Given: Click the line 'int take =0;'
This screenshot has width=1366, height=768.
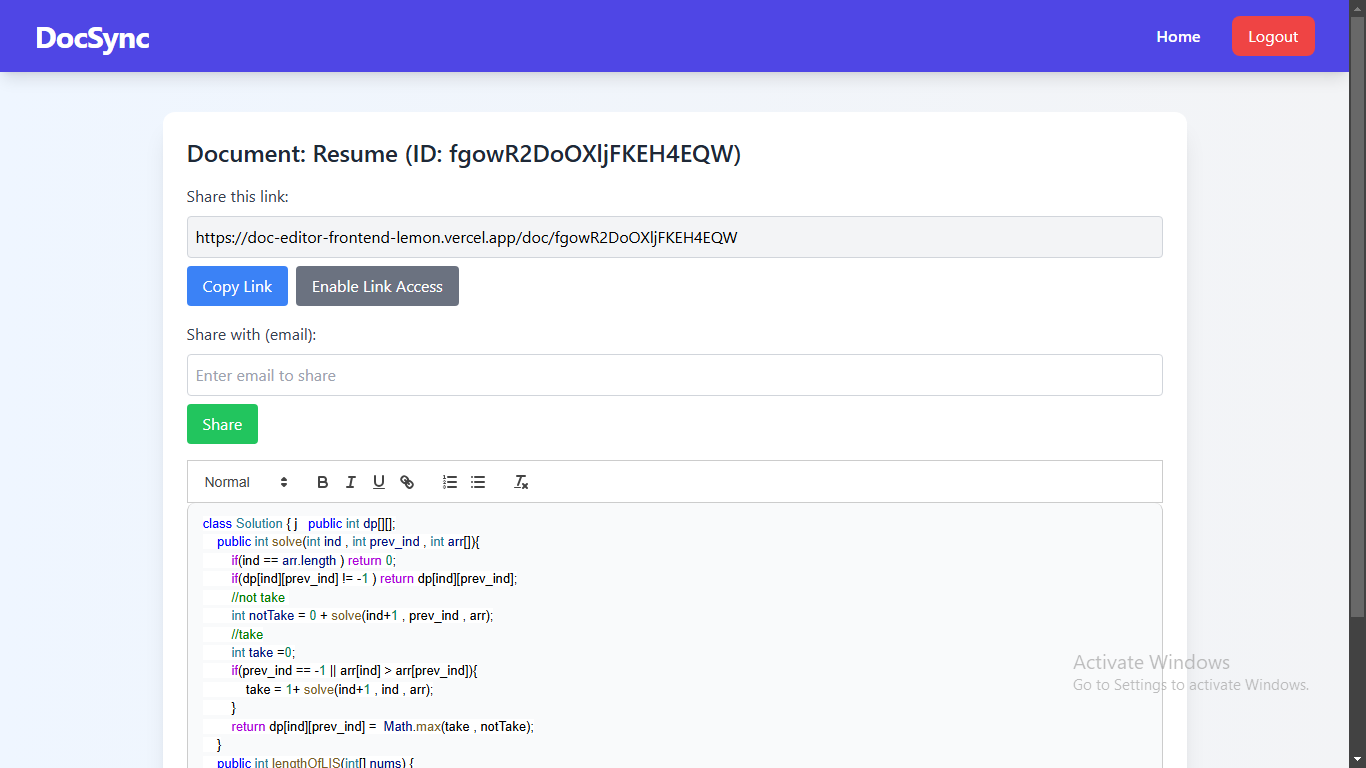Looking at the screenshot, I should 263,653.
